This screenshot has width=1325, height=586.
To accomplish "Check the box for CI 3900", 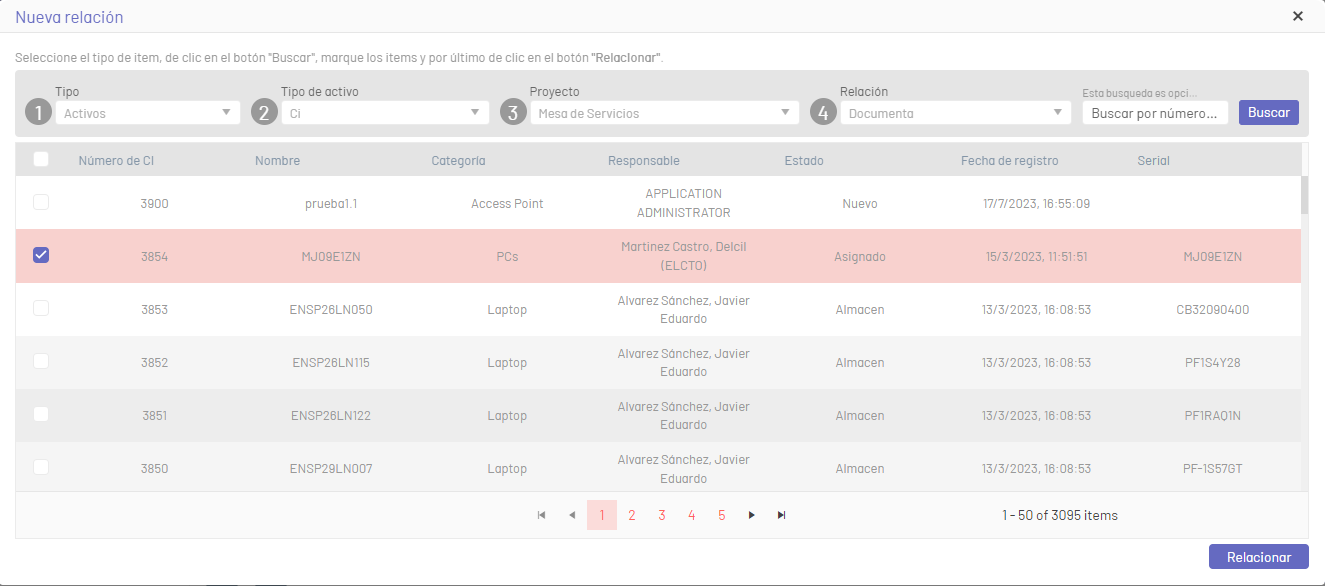I will tap(41, 202).
